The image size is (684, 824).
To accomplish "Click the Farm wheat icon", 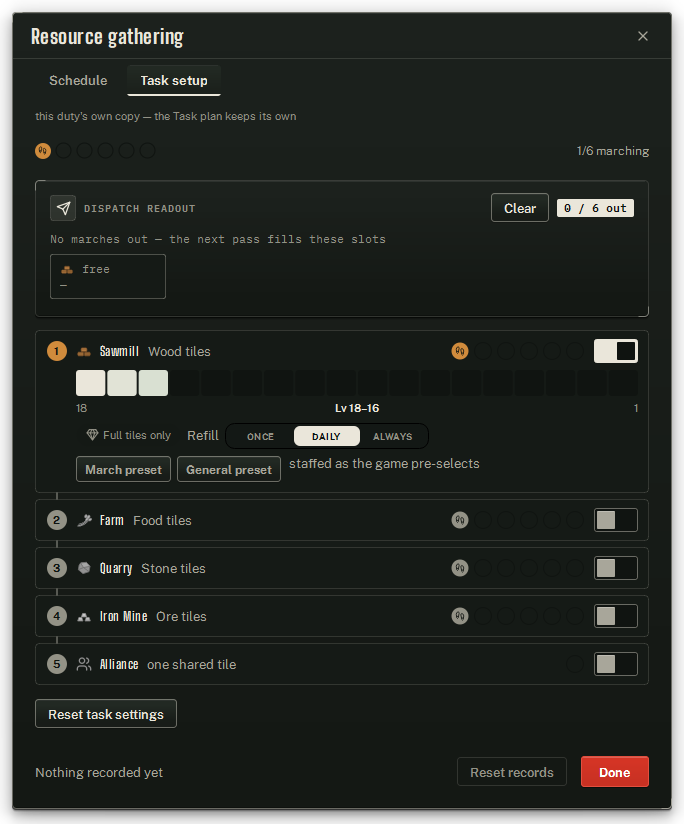I will tap(84, 520).
